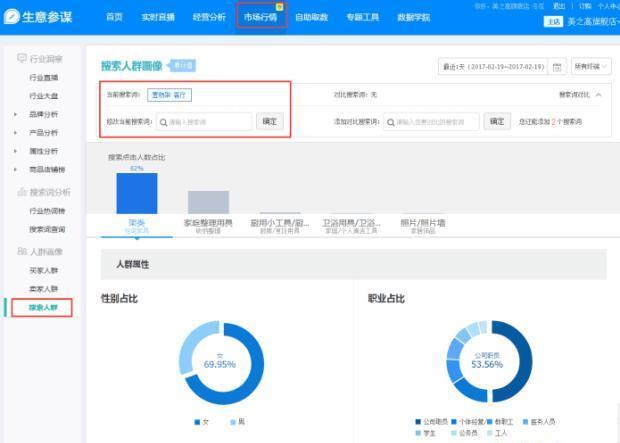This screenshot has width=620, height=443.
Task: Open the 市场行情 nav tab
Action: click(260, 17)
